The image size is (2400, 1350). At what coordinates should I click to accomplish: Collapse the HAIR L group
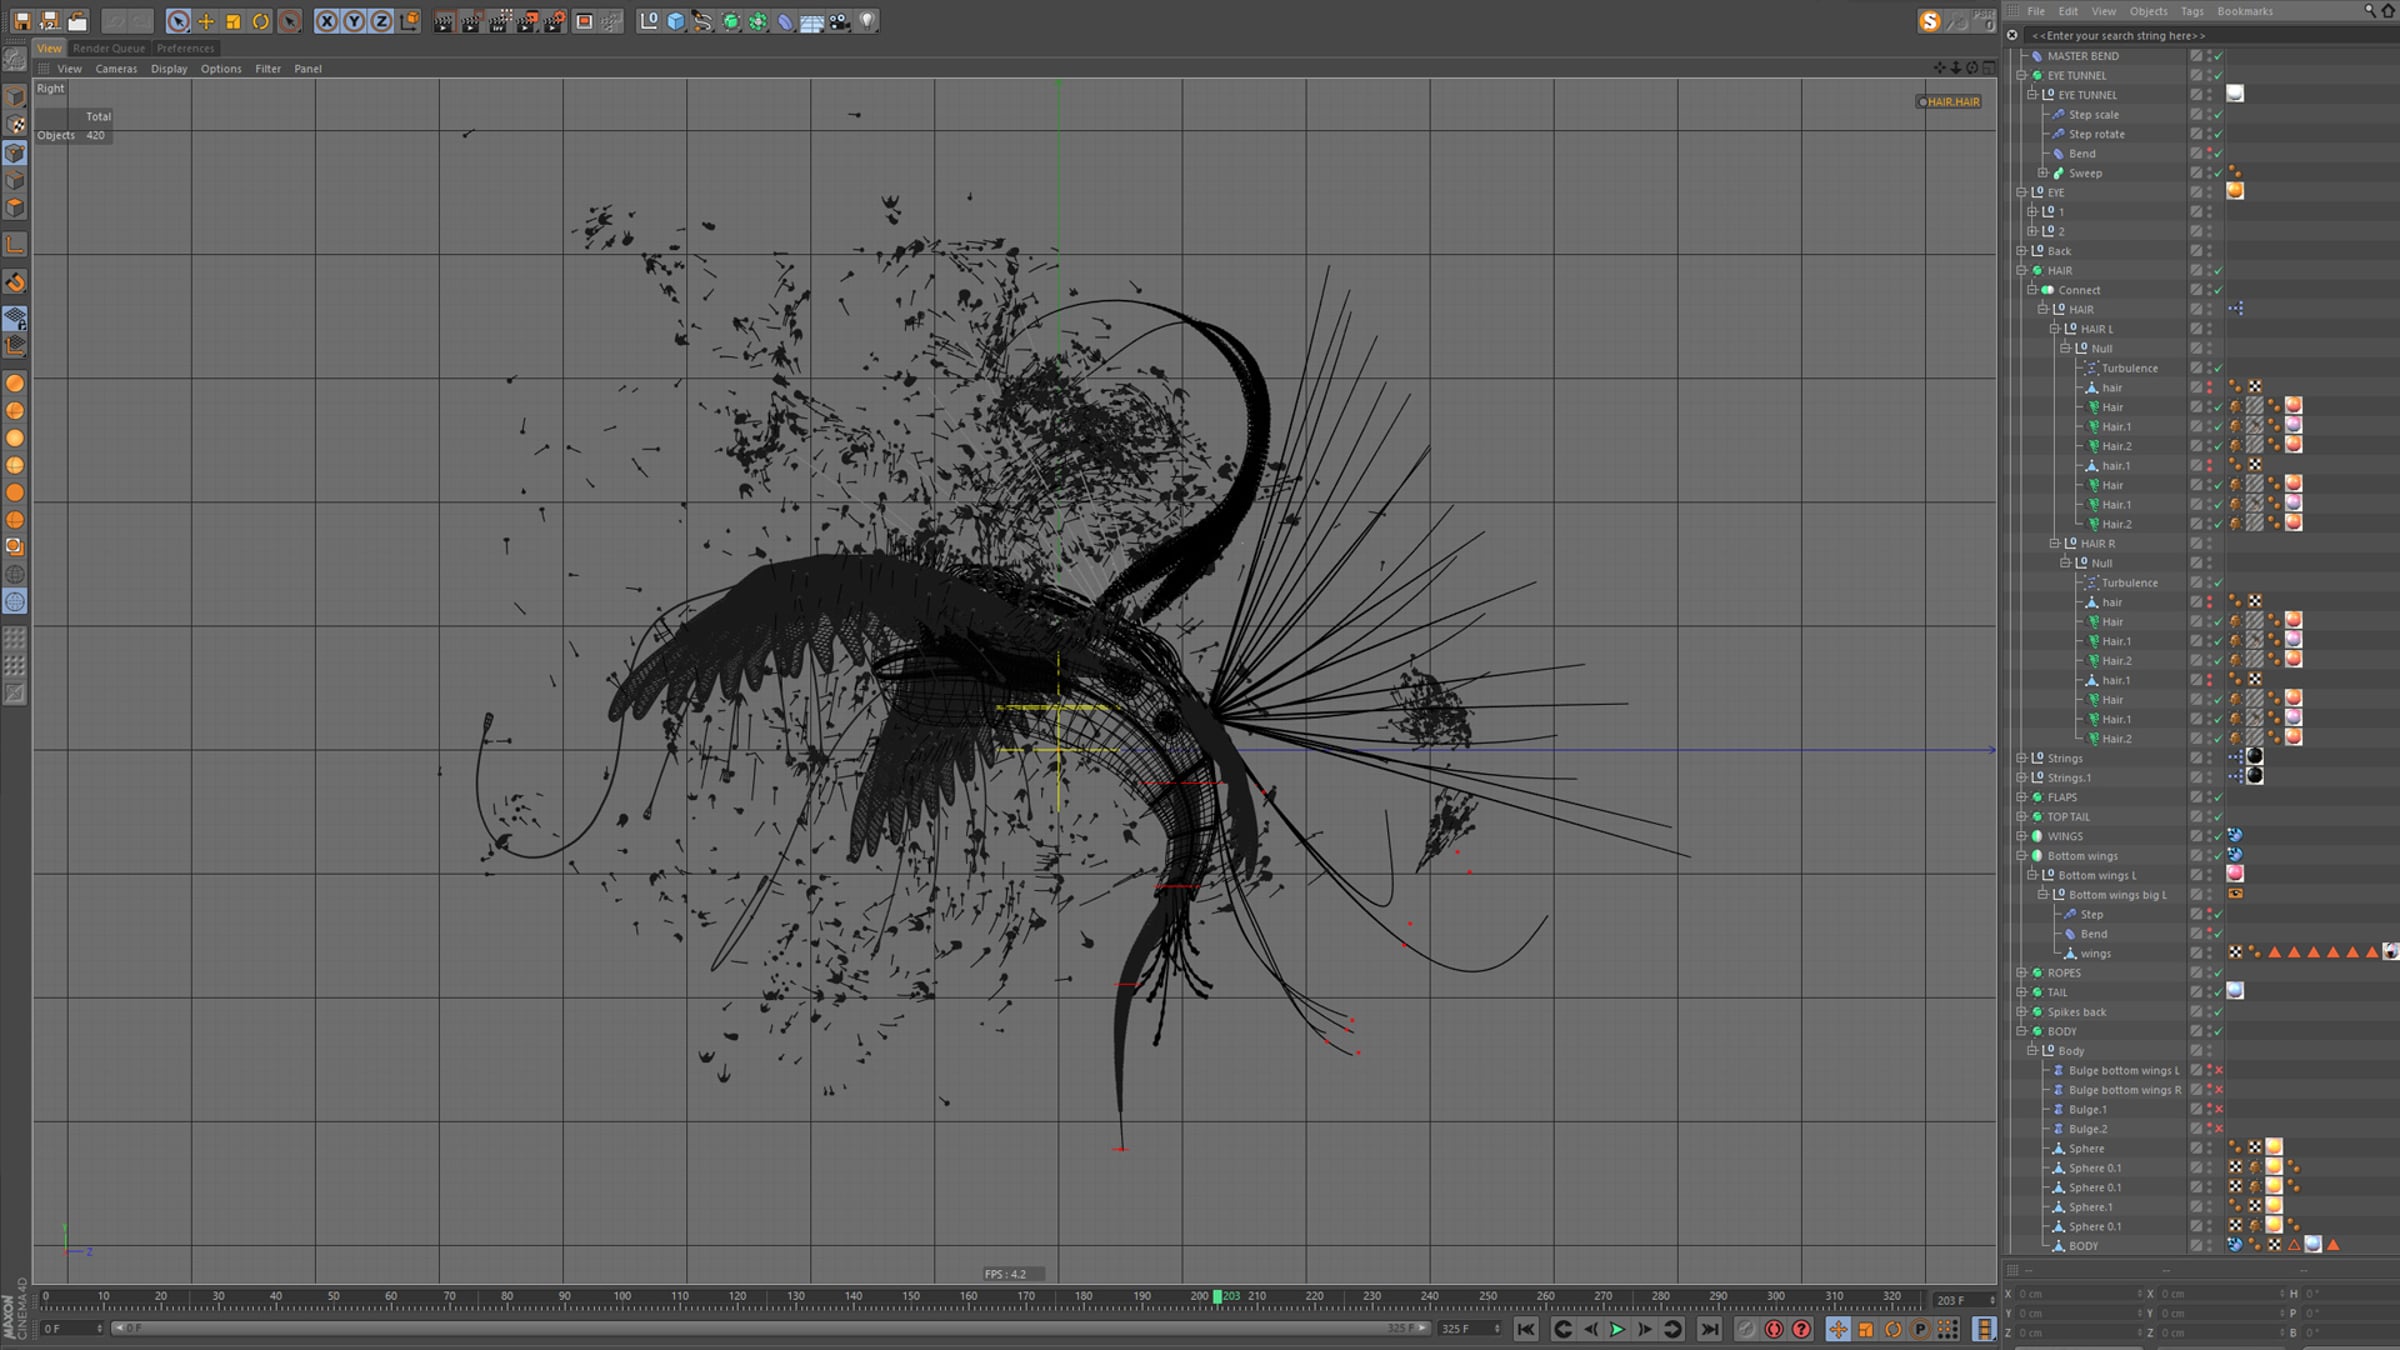tap(2055, 329)
